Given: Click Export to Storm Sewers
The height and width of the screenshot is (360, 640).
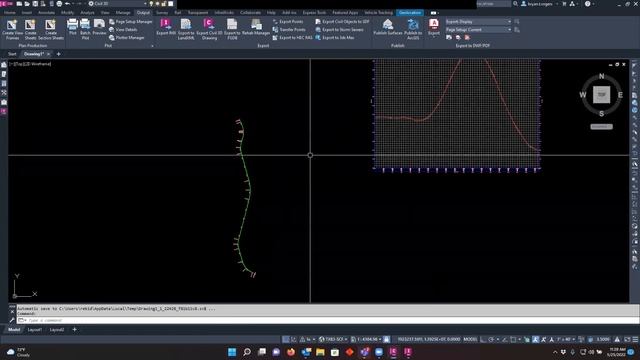Looking at the screenshot, I should 339,30.
